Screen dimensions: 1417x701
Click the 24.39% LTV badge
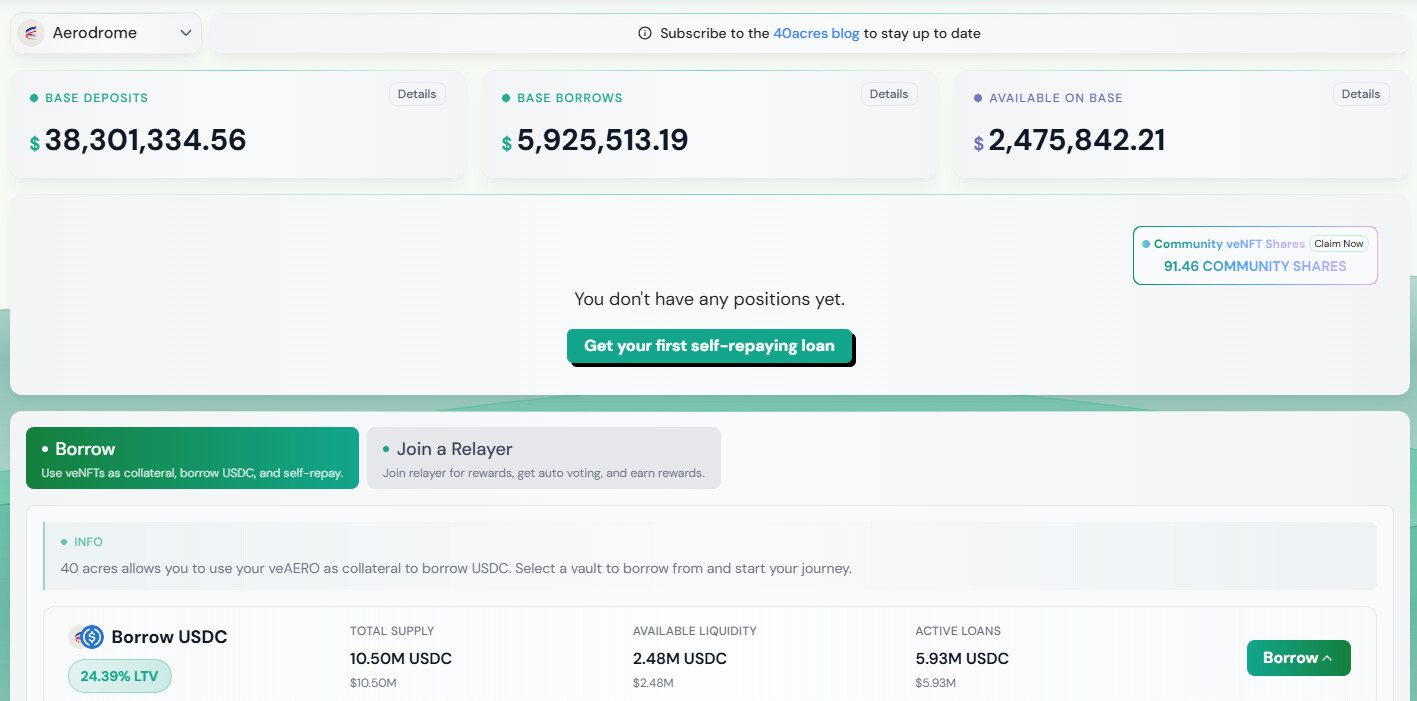click(119, 676)
